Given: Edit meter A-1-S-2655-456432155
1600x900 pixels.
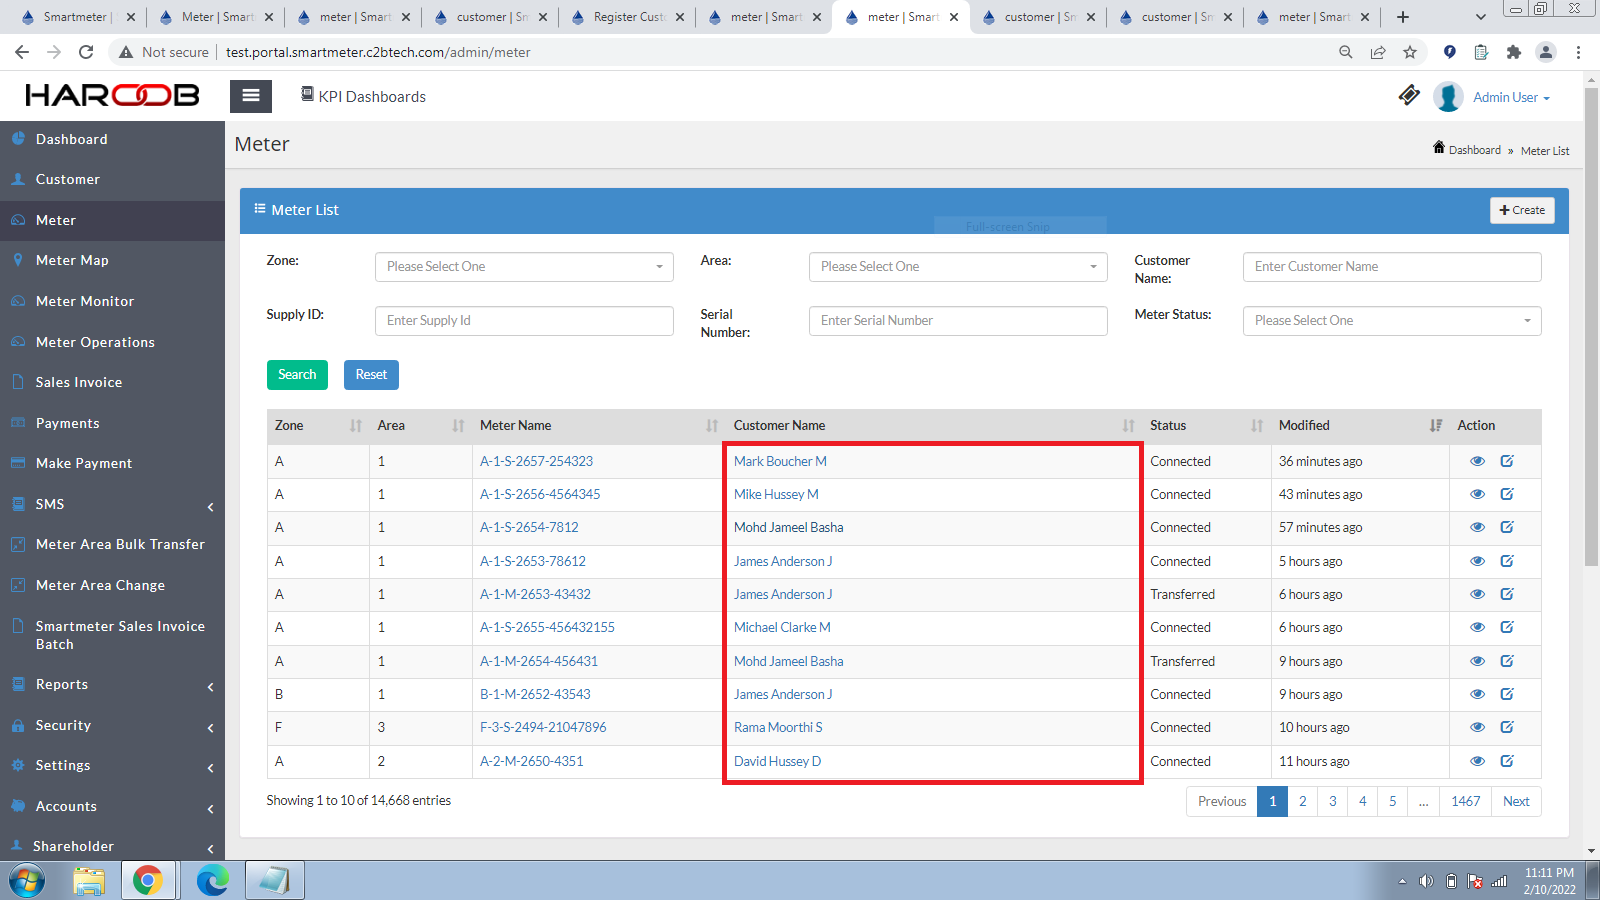Looking at the screenshot, I should tap(1507, 627).
